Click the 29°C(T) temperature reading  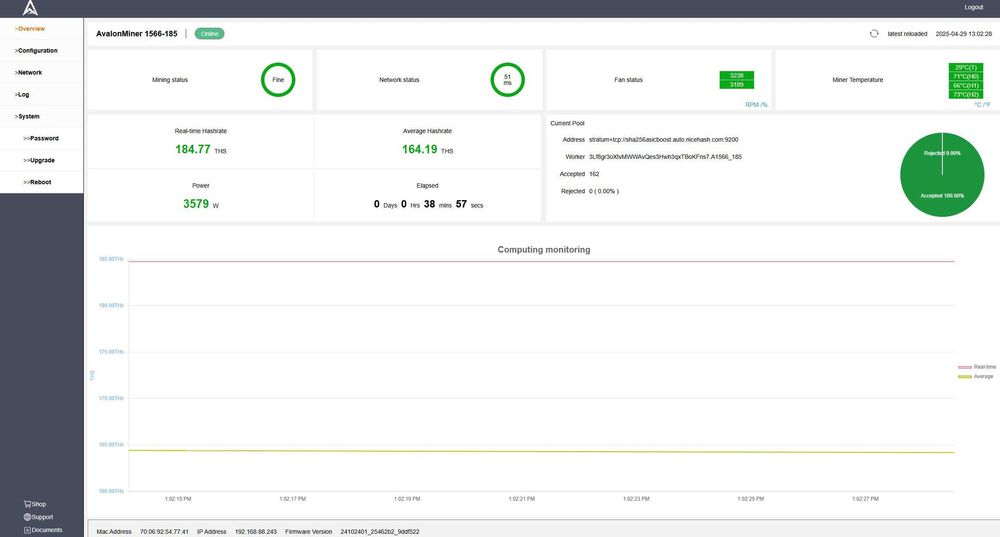click(966, 67)
